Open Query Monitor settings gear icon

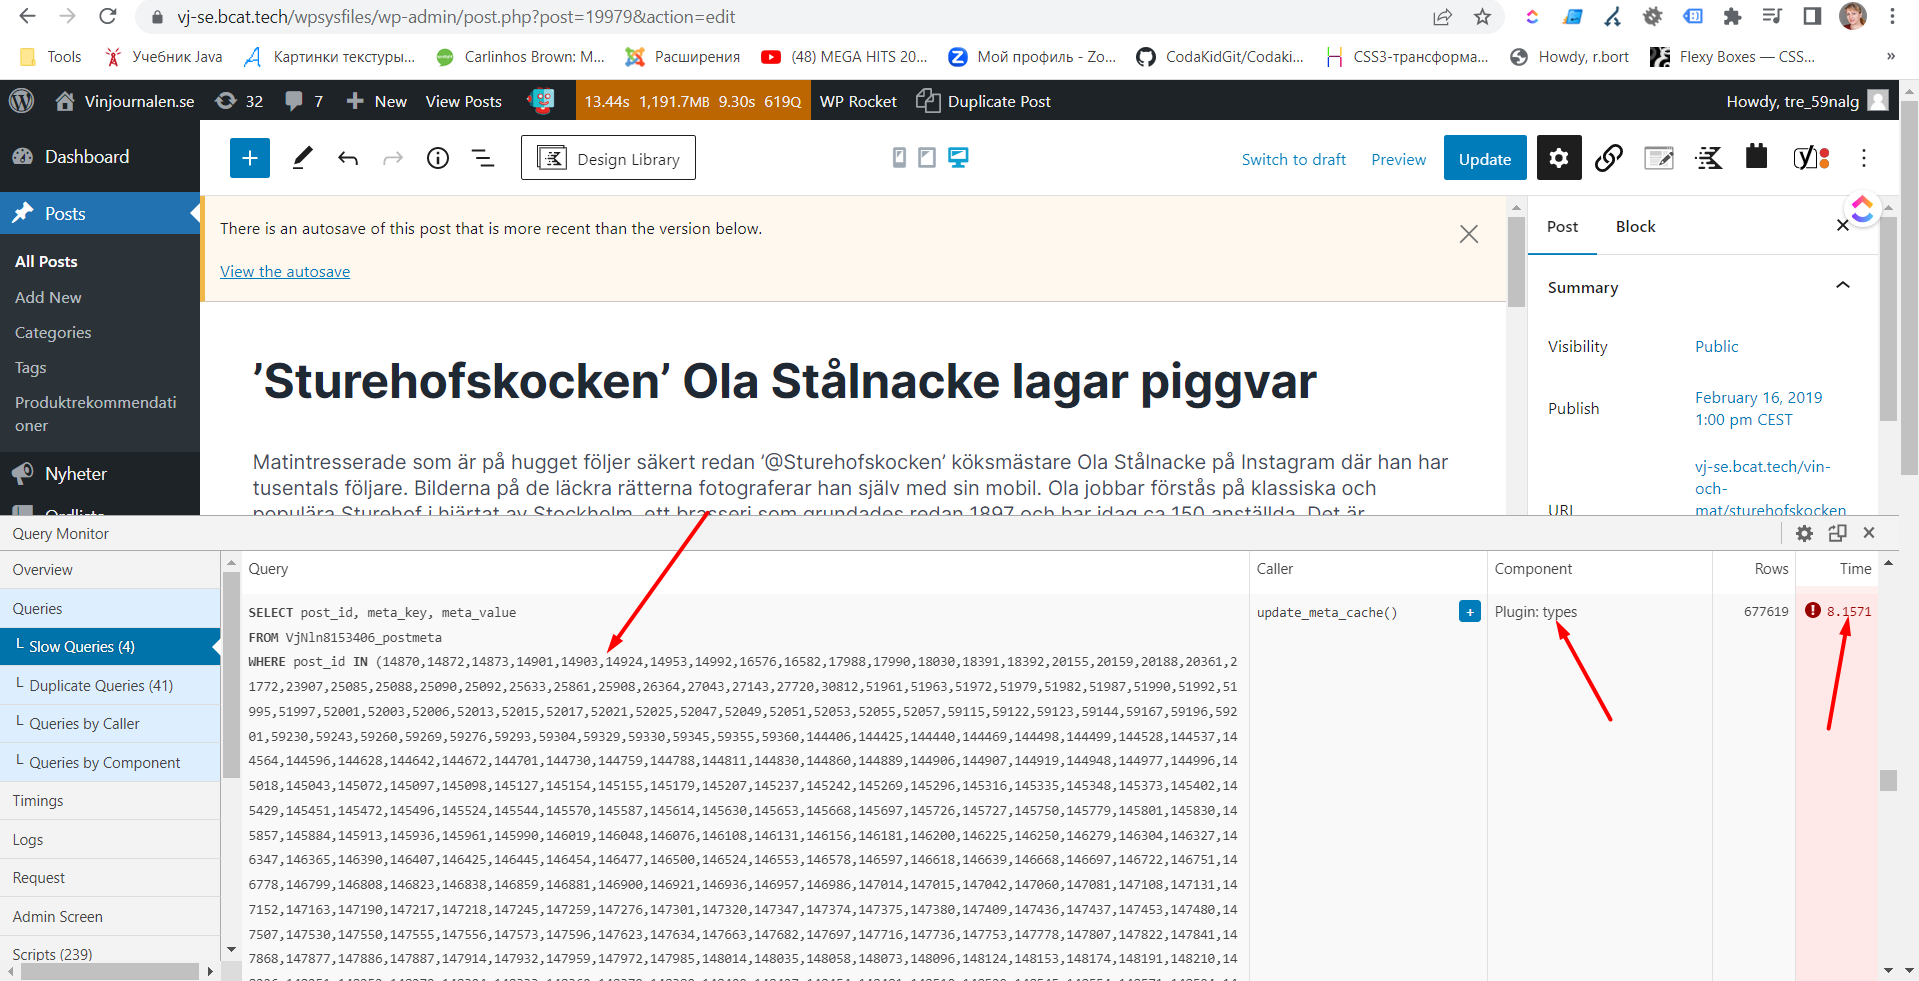[x=1804, y=533]
